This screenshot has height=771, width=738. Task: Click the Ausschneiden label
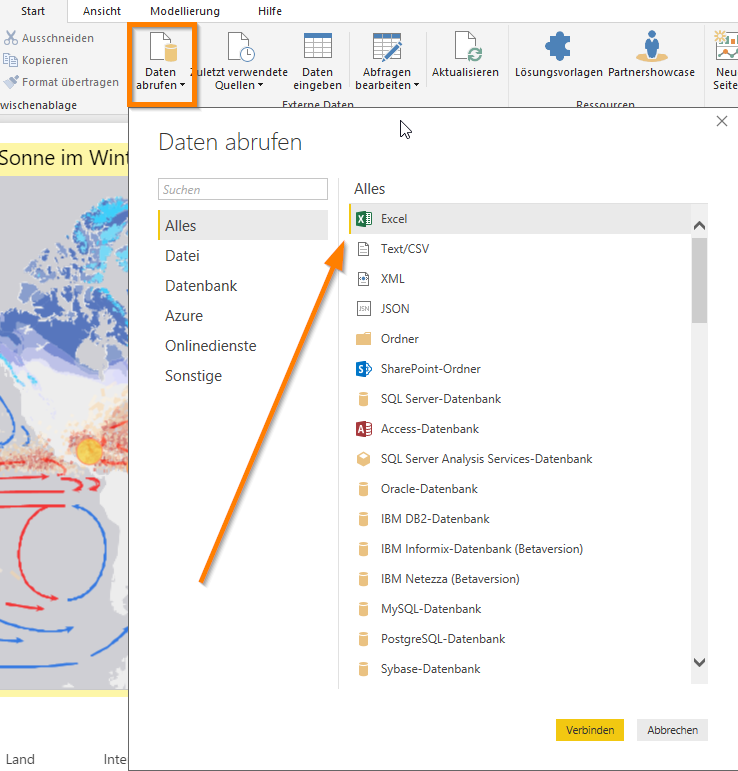(58, 38)
